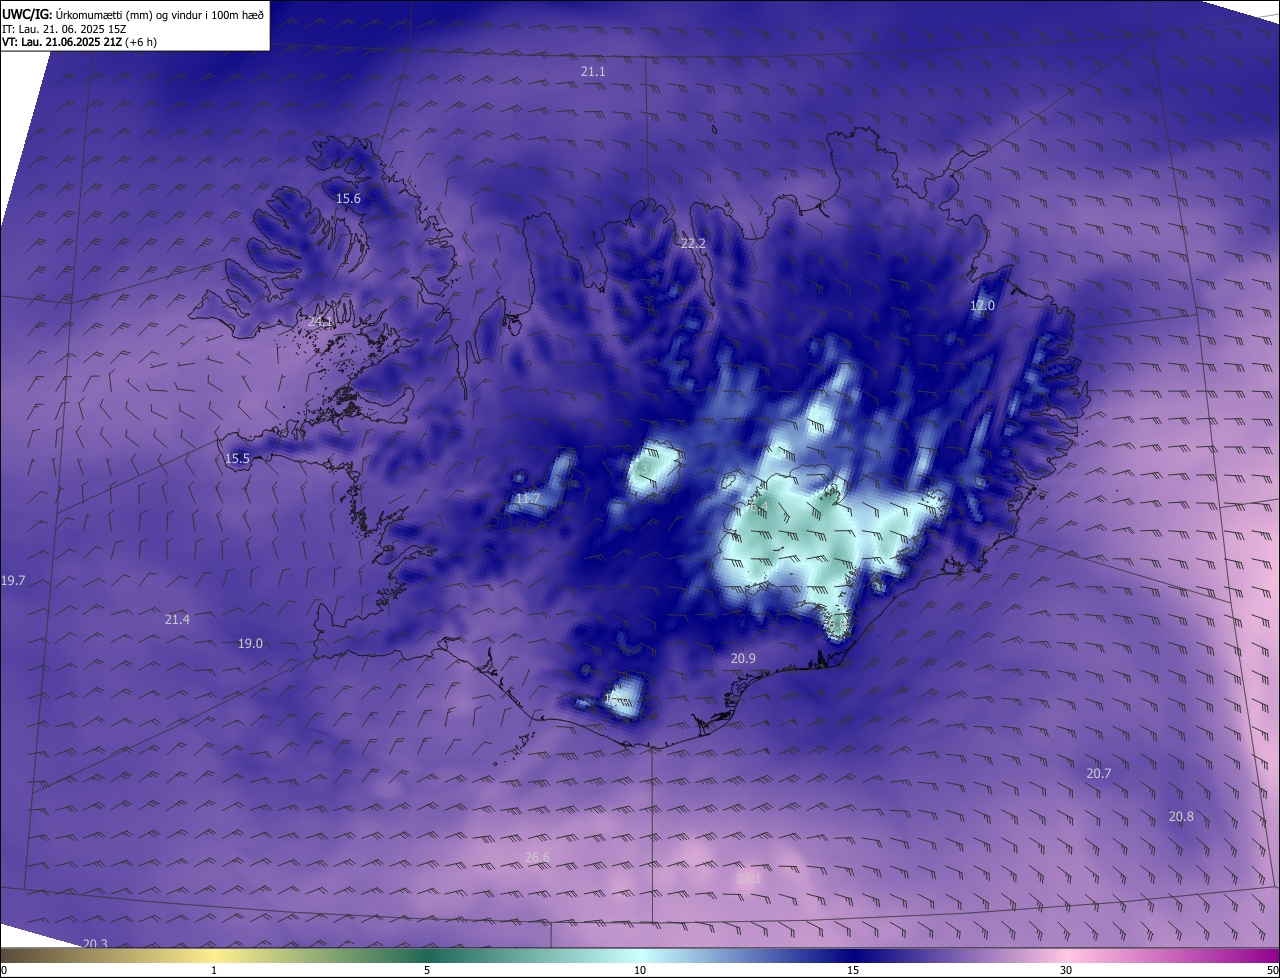Click the 22.2 value in north Iceland
The height and width of the screenshot is (978, 1280).
point(693,244)
